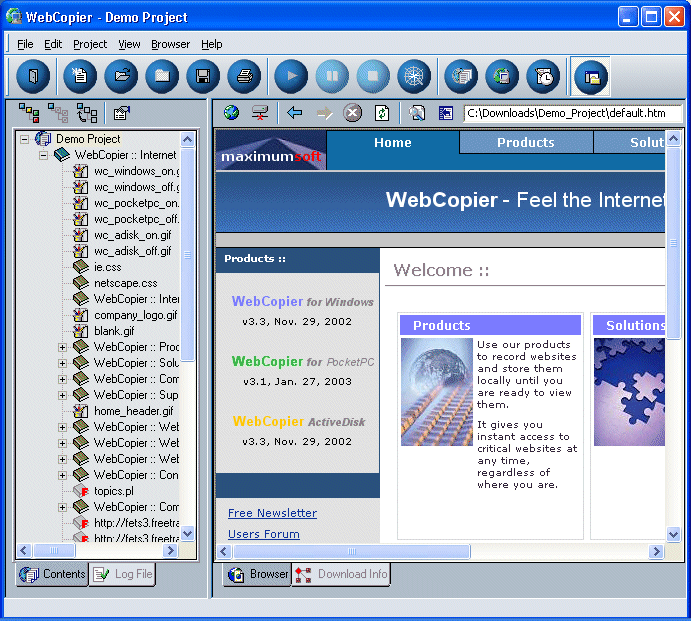Select blank.gif in the tree
This screenshot has height=621, width=691.
tap(114, 331)
